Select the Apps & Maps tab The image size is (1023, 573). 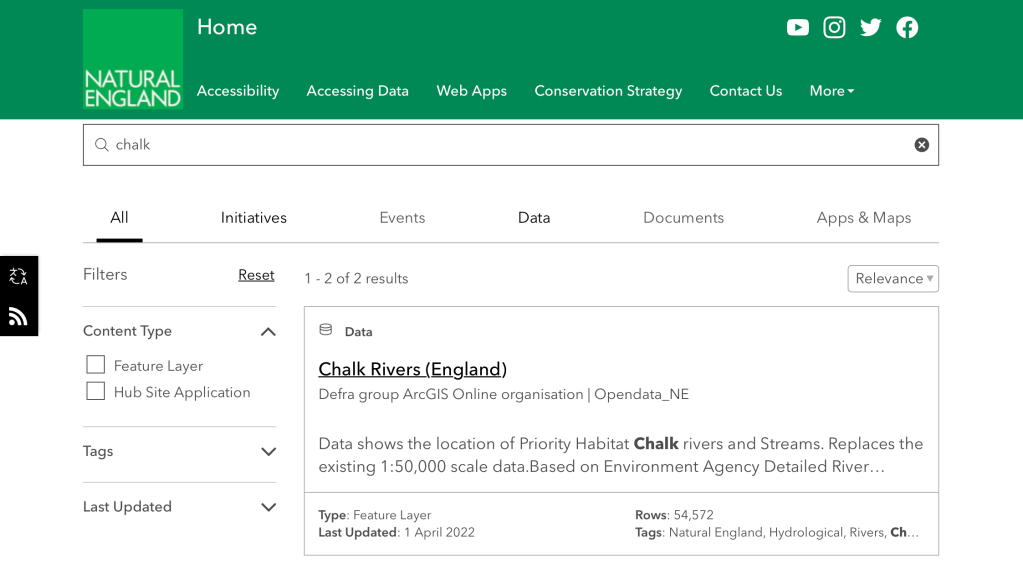pyautogui.click(x=863, y=218)
